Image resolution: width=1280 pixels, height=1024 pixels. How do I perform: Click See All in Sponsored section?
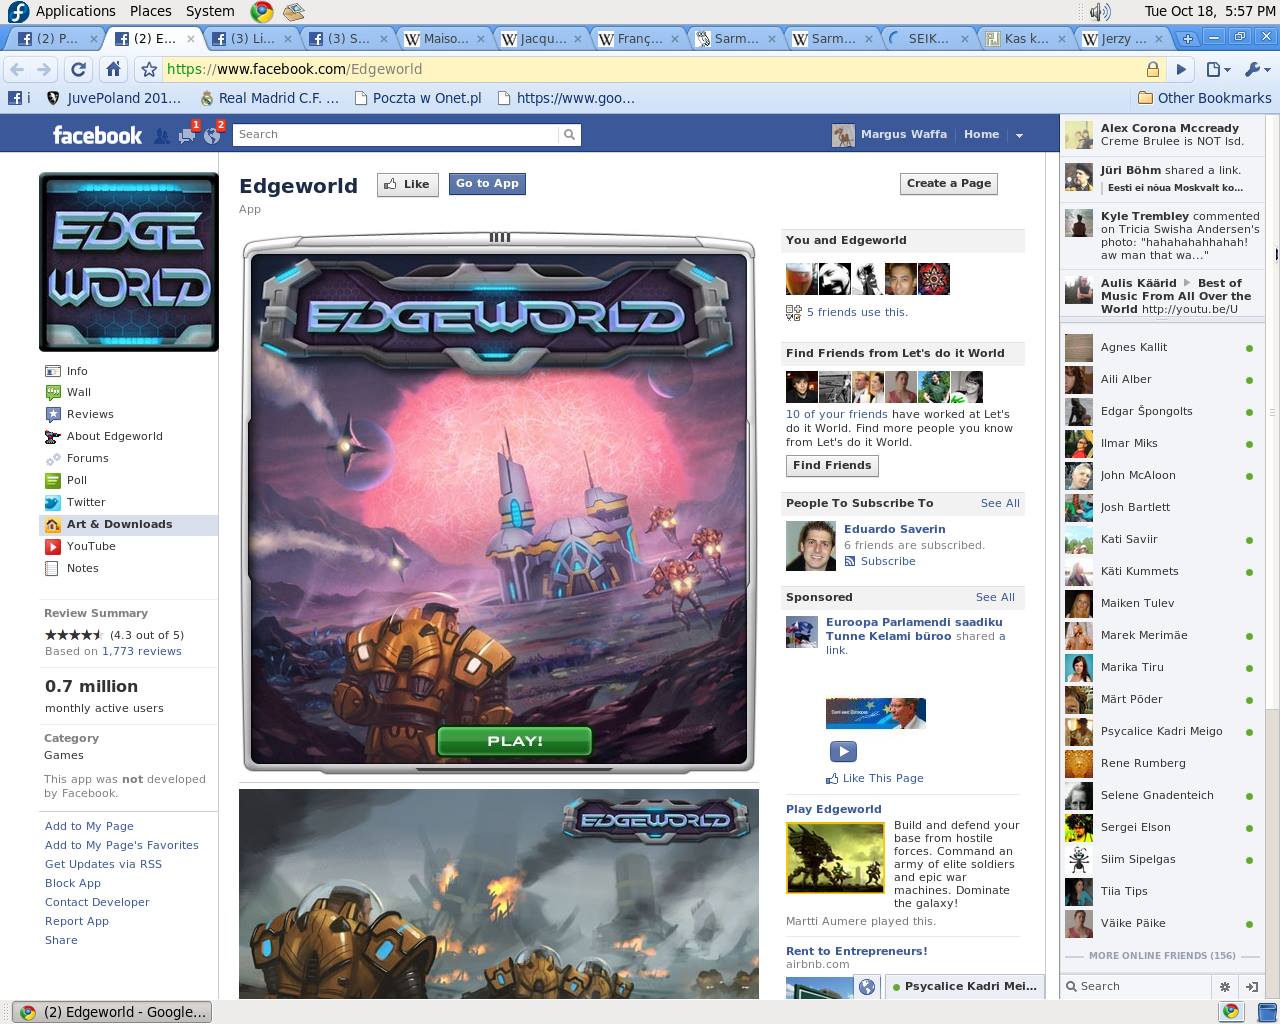[995, 597]
